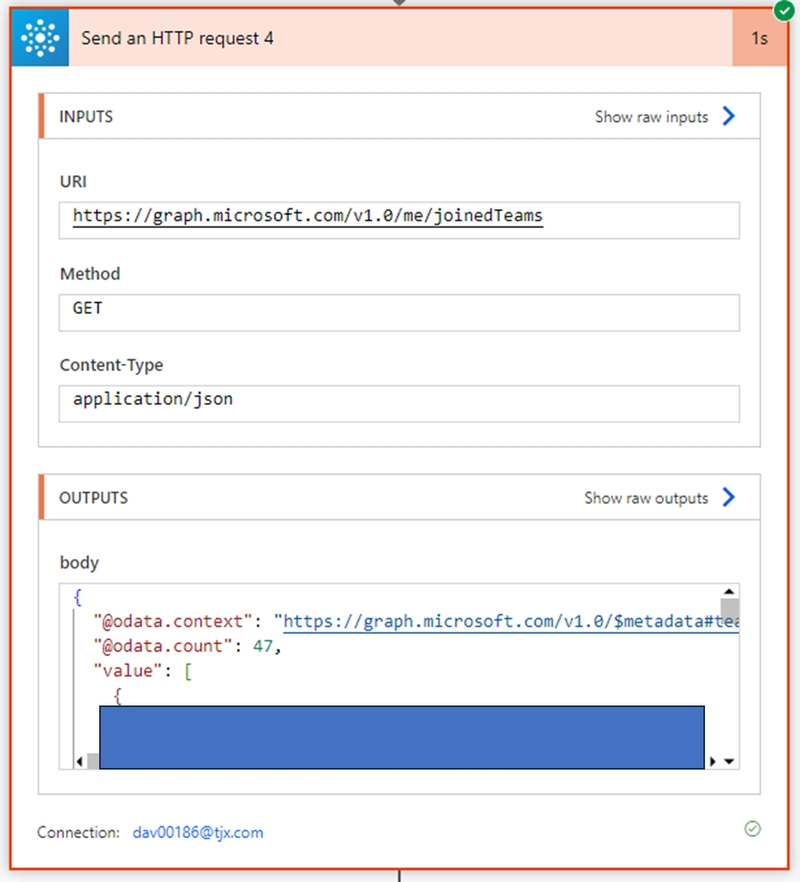Expand Show raw outputs chevron
Image resolution: width=800 pixels, height=882 pixels.
click(x=729, y=497)
